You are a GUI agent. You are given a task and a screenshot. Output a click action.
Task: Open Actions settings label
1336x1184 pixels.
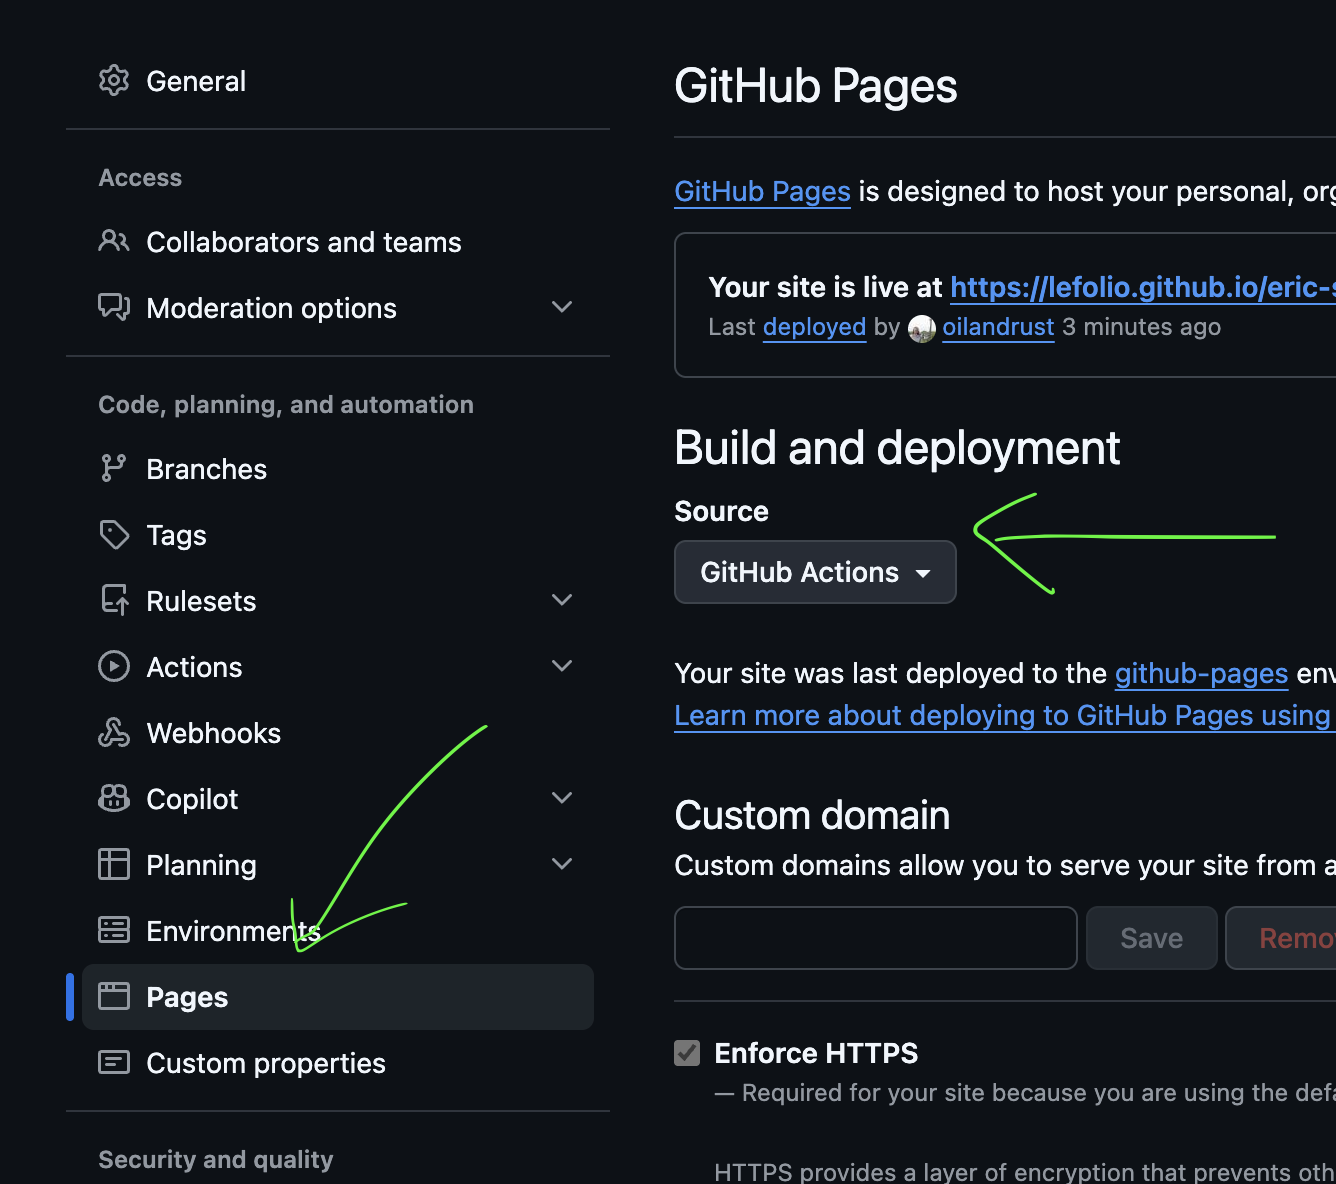coord(194,667)
